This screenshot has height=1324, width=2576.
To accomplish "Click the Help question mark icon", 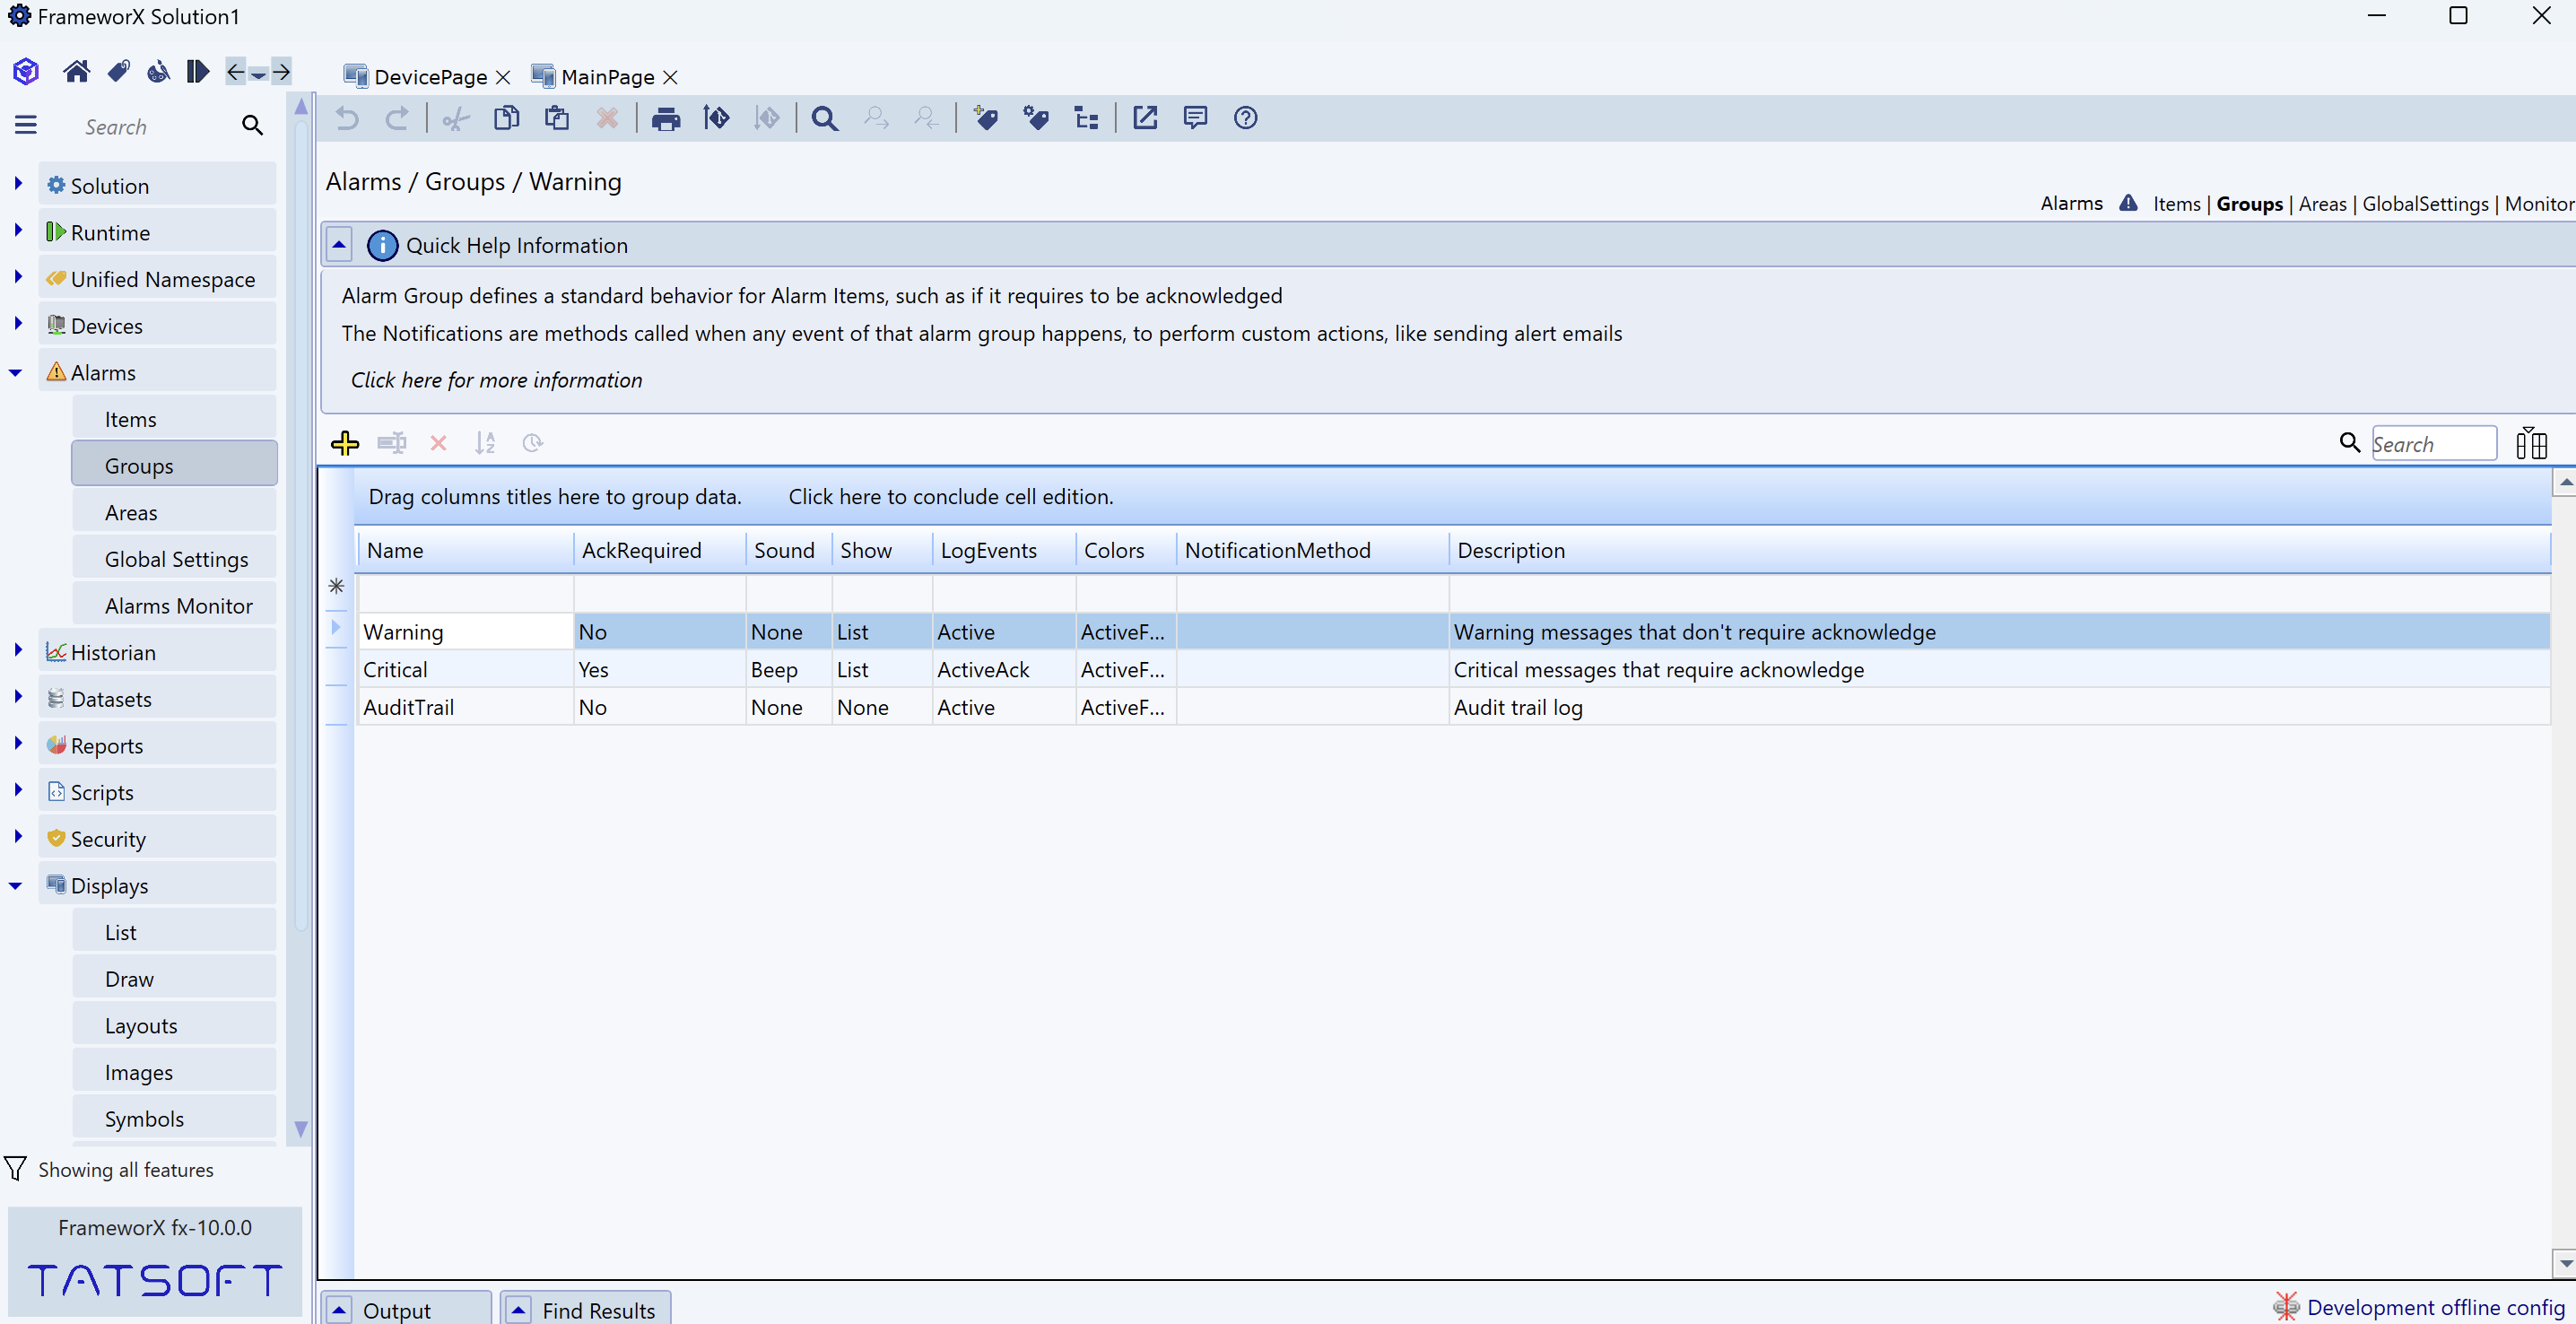I will click(1245, 118).
